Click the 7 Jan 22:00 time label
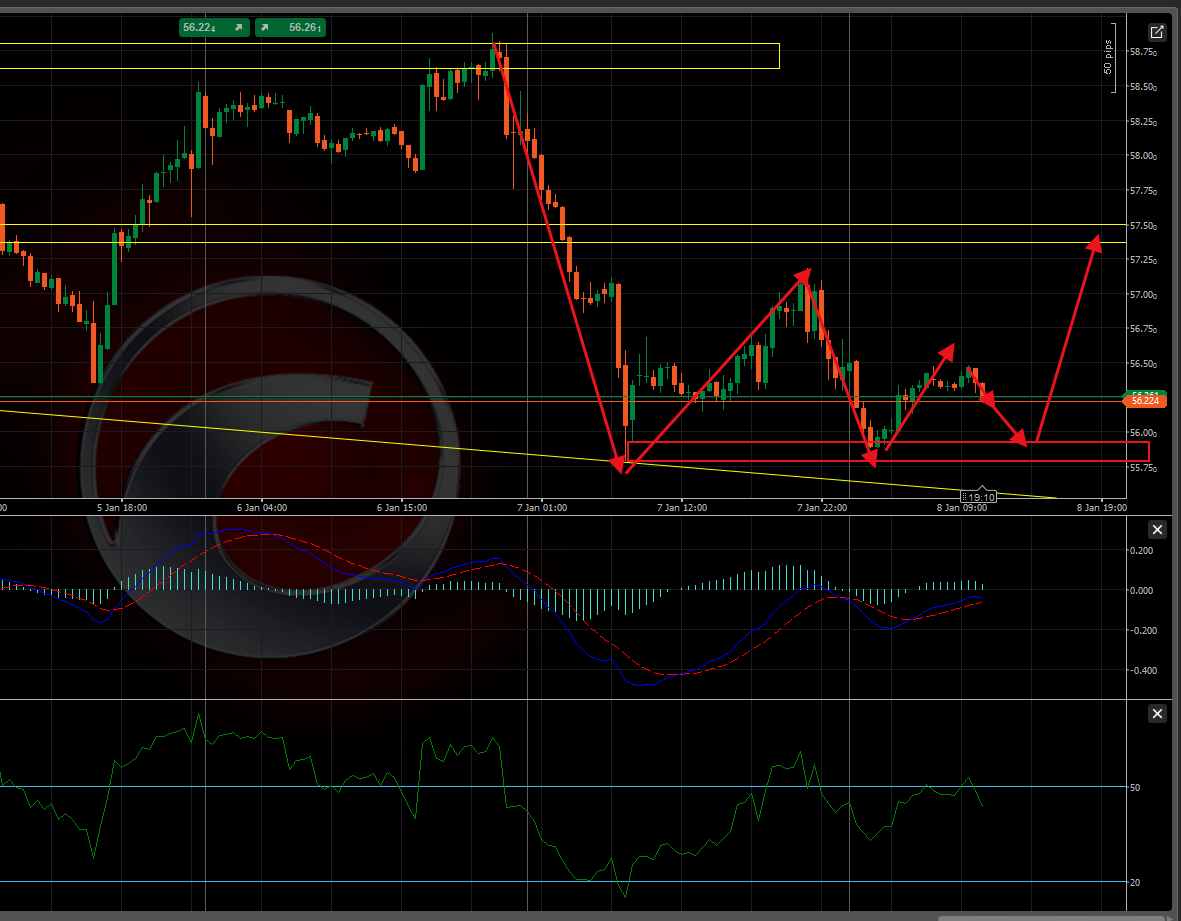The width and height of the screenshot is (1181, 921). click(x=822, y=508)
